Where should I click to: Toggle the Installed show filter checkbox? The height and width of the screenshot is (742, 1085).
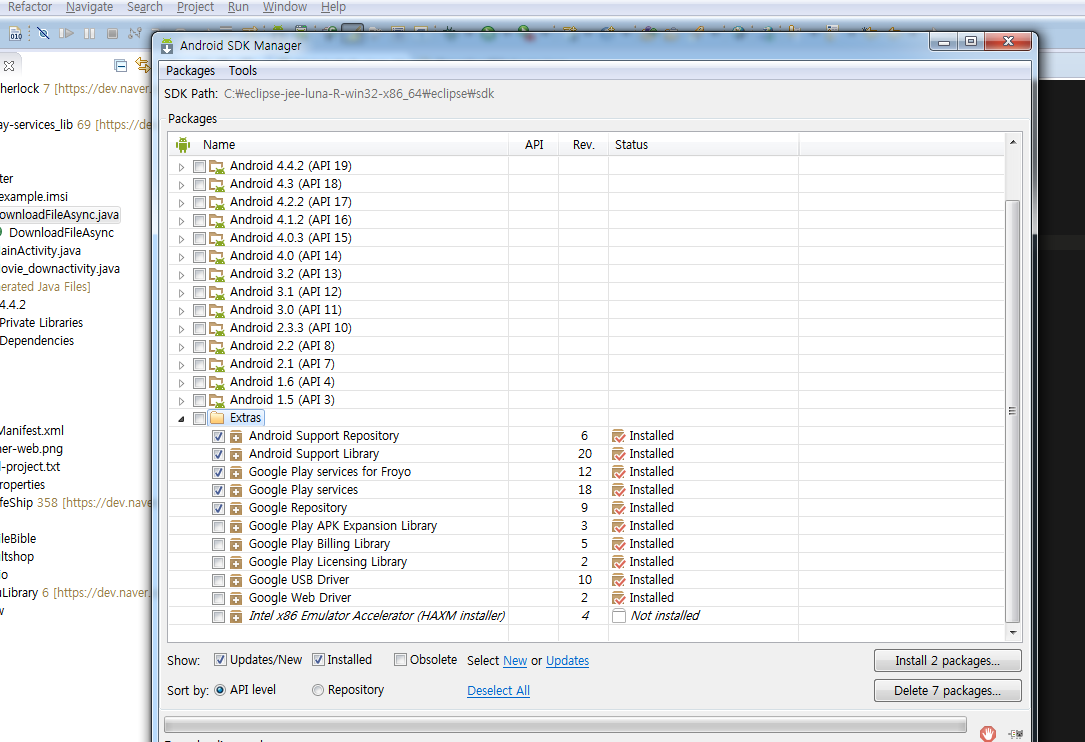[x=318, y=660]
